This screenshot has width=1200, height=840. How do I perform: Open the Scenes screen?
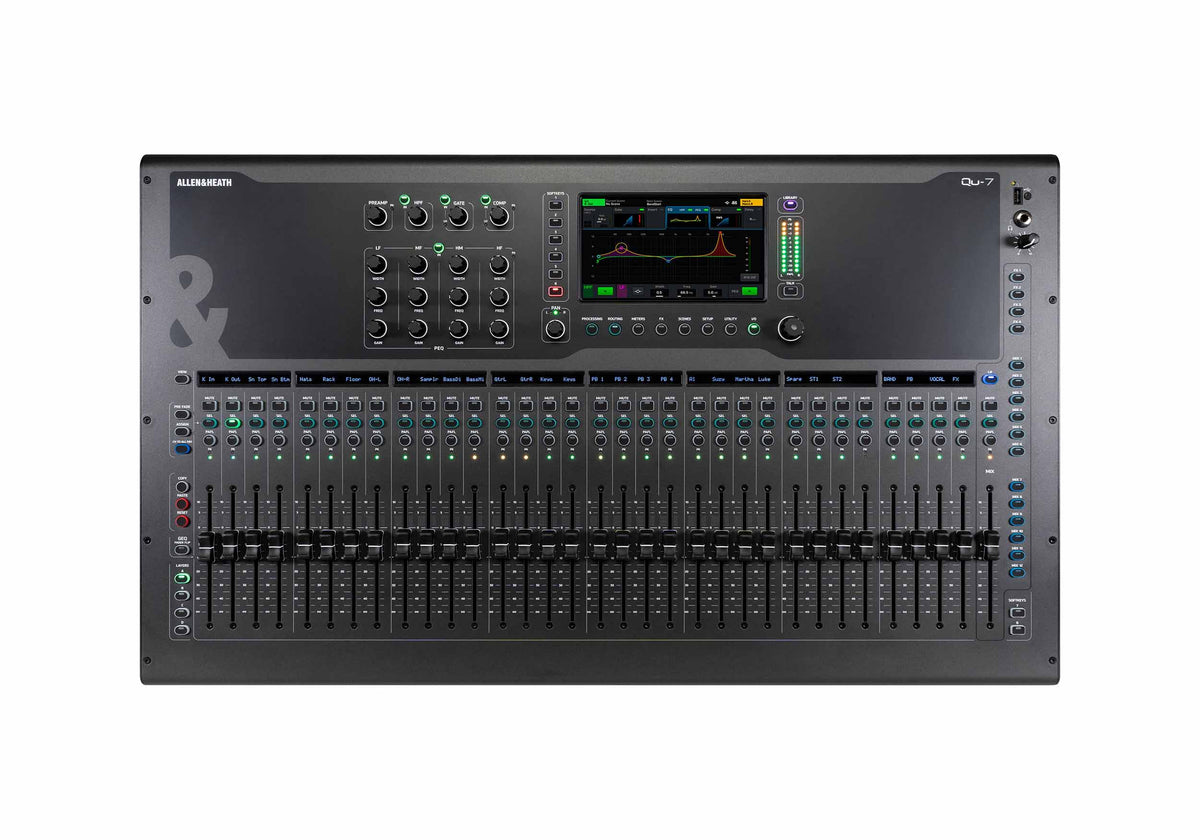coord(684,328)
